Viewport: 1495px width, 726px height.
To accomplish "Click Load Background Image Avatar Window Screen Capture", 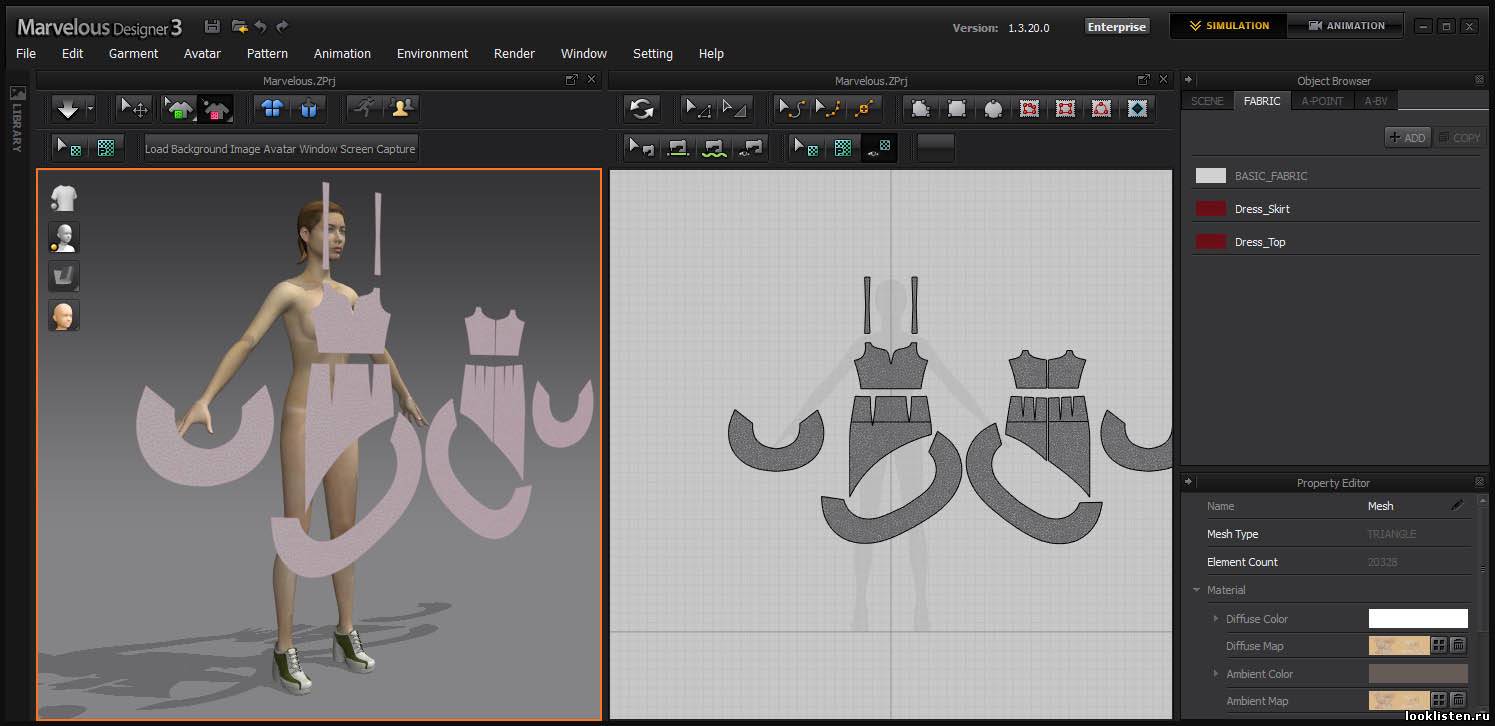I will pyautogui.click(x=280, y=149).
